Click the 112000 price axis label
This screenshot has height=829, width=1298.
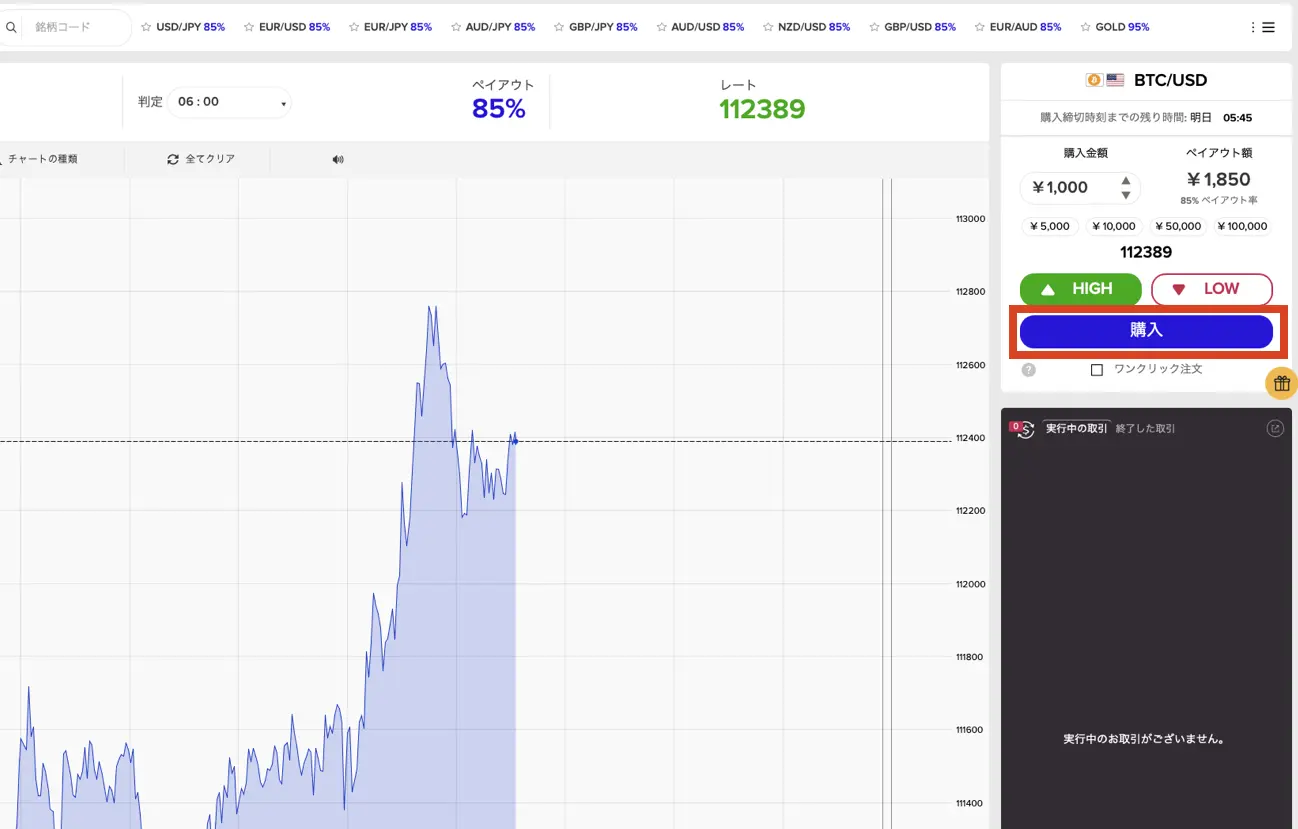tap(971, 584)
